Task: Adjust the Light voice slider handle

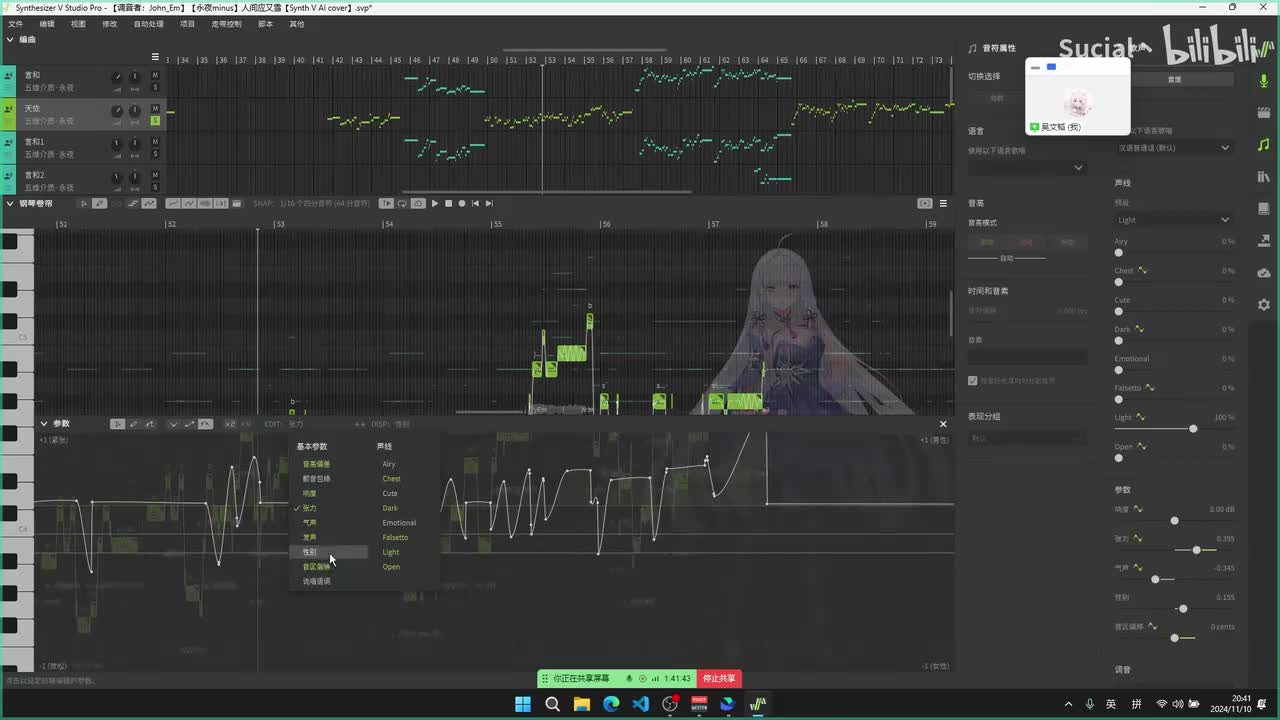Action: tap(1193, 428)
